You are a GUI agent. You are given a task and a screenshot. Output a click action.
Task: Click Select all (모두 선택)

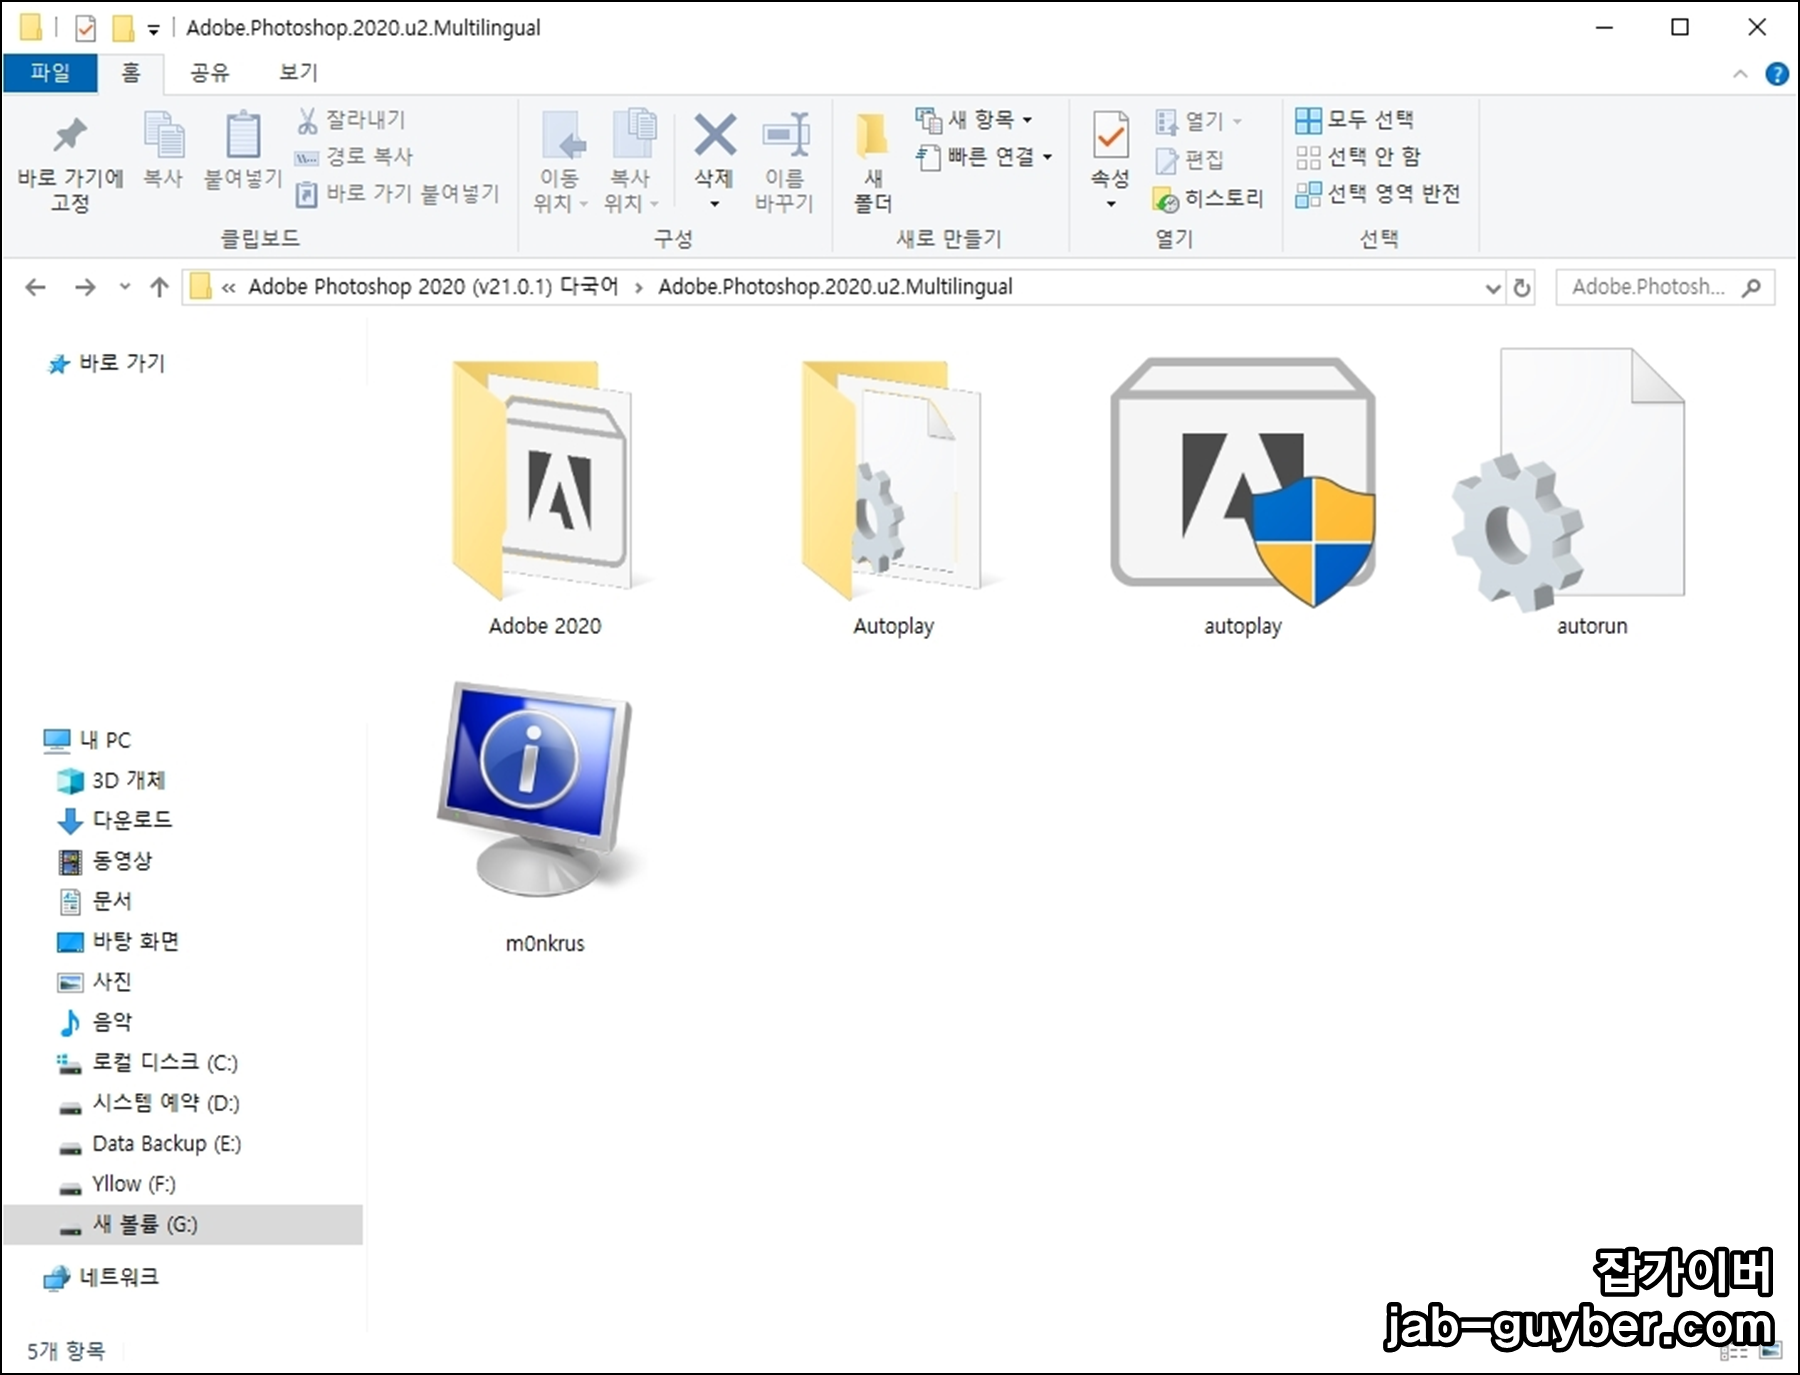click(x=1354, y=120)
